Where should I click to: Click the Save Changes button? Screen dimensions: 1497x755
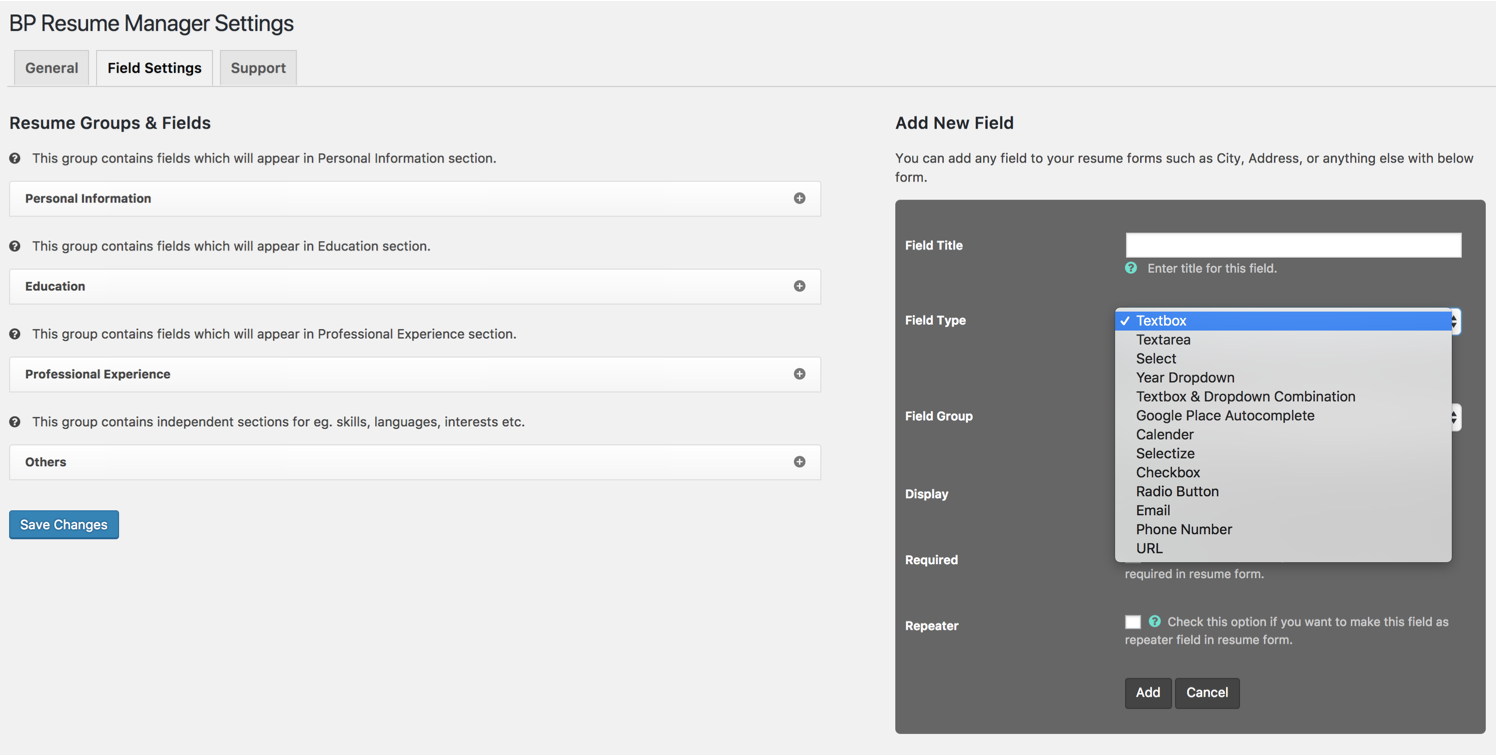click(64, 524)
